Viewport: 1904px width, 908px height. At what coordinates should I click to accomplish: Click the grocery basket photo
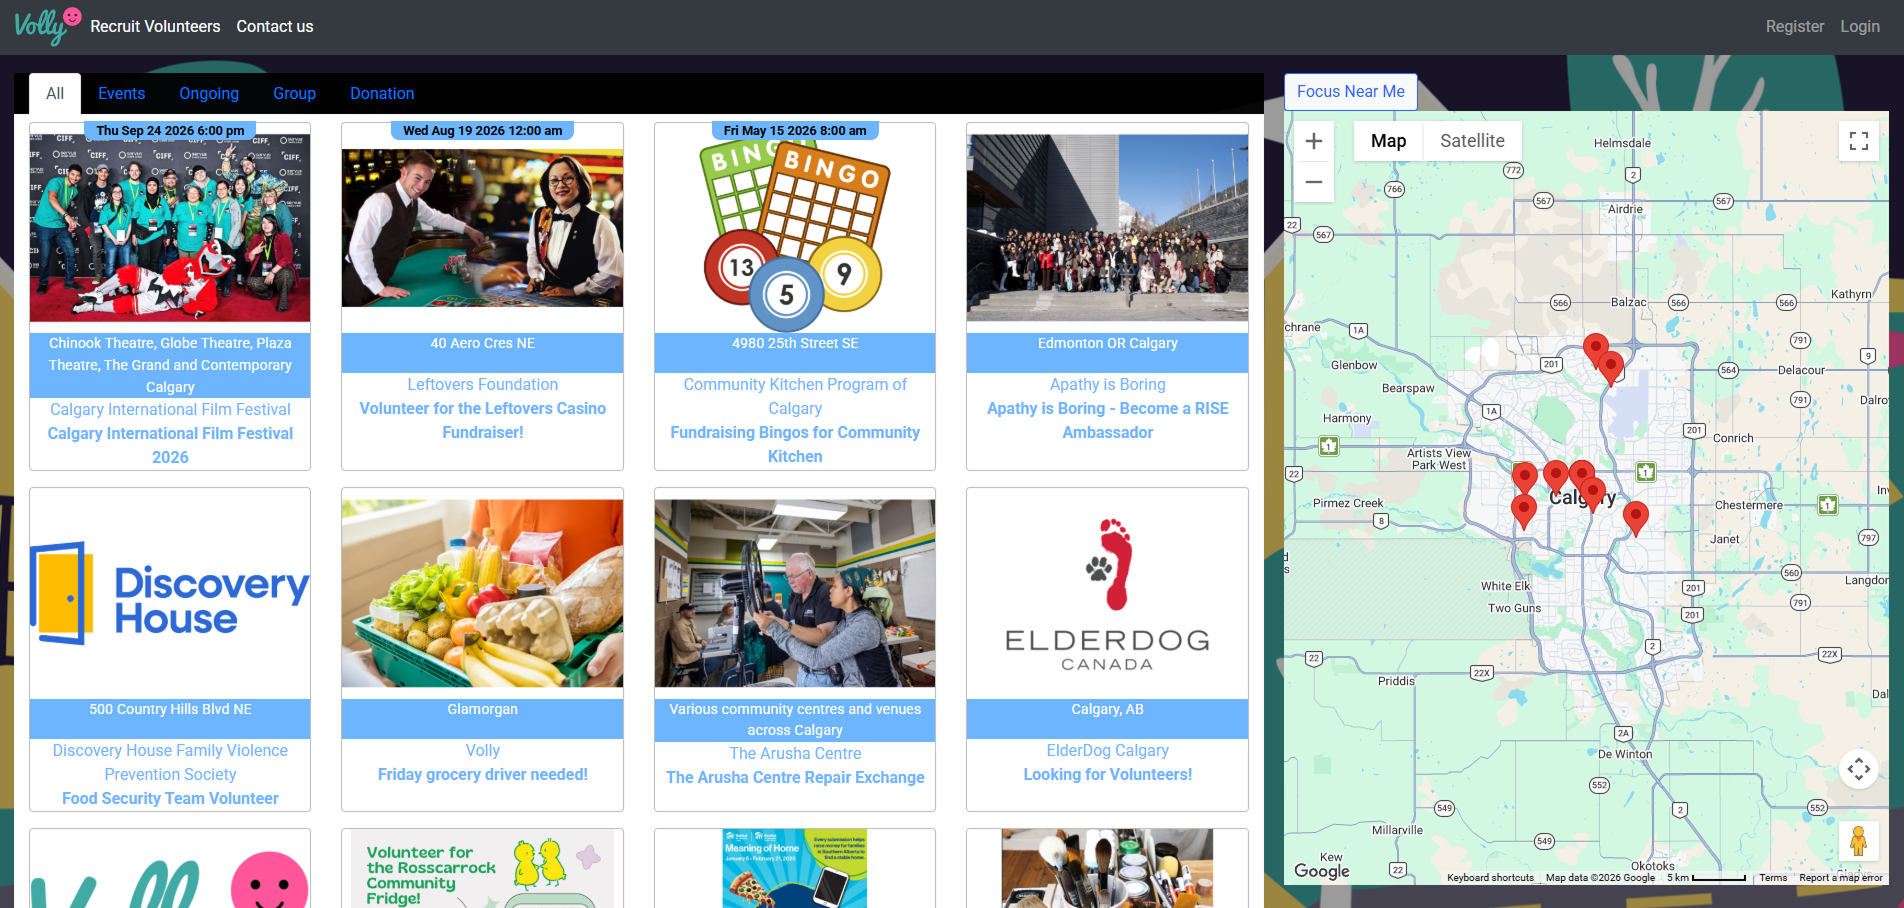coord(482,593)
